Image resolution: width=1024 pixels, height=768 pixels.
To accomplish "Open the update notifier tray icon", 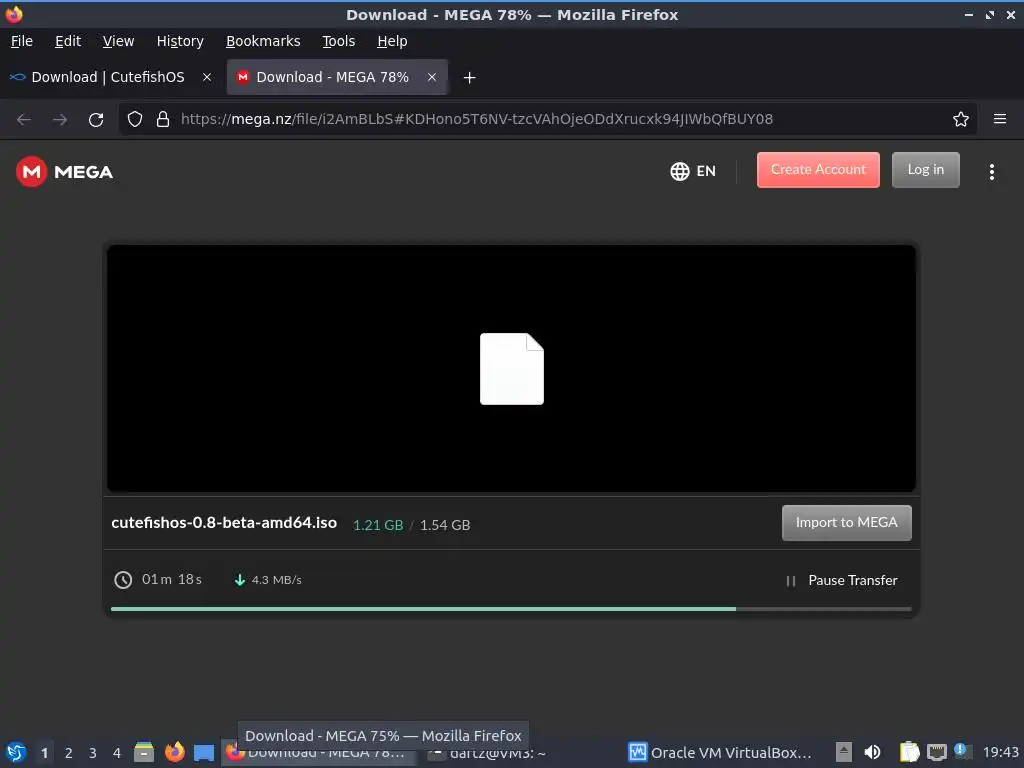I will (961, 751).
